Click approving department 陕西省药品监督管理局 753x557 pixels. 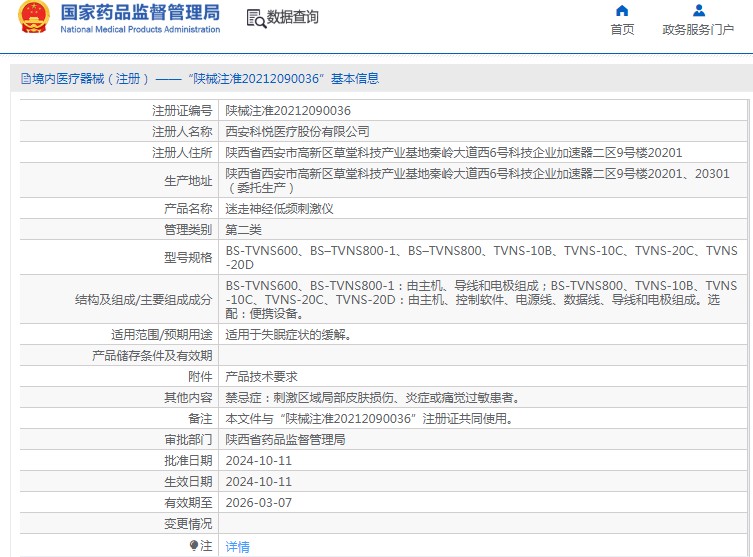[285, 439]
